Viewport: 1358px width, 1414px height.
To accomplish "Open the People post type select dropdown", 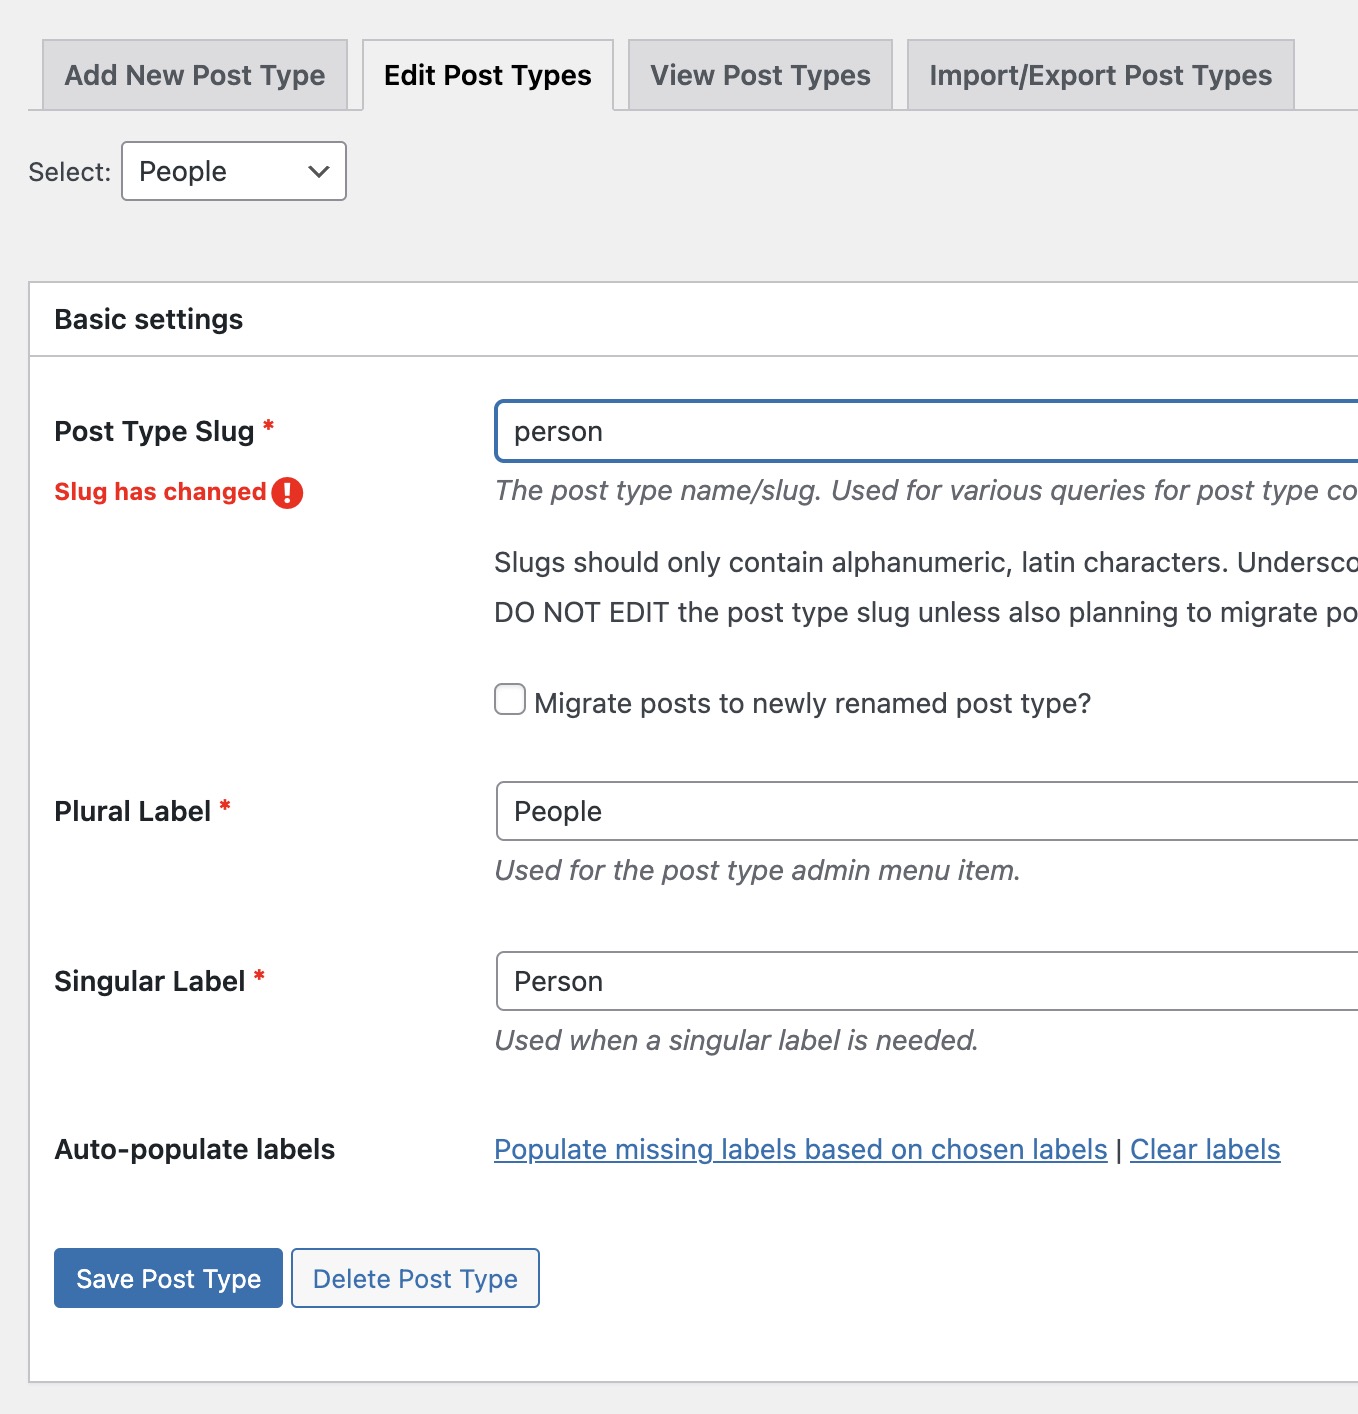I will click(x=234, y=171).
